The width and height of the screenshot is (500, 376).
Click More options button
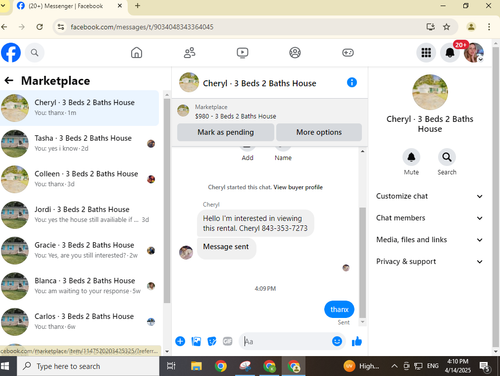[x=319, y=132]
